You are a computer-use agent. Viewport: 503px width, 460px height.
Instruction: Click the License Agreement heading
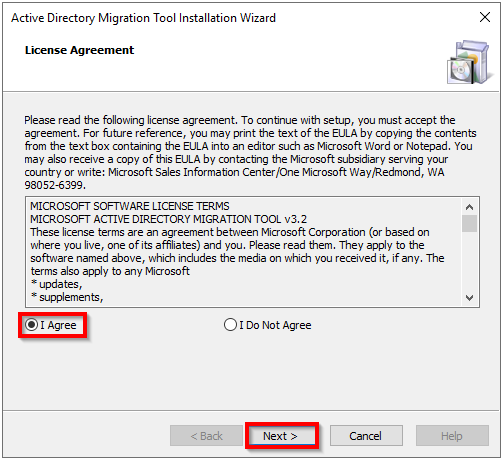[79, 50]
